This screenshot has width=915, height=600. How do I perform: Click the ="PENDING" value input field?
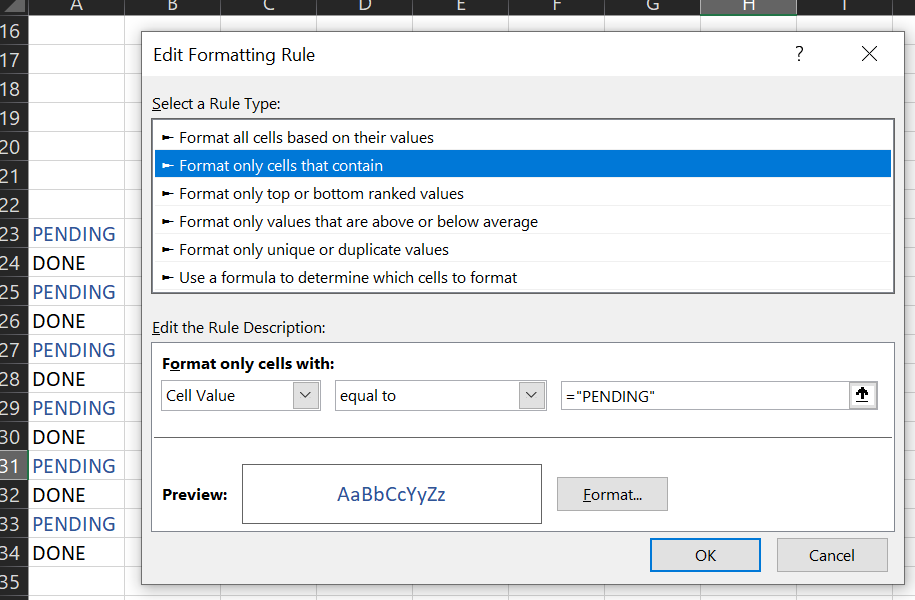click(x=704, y=396)
